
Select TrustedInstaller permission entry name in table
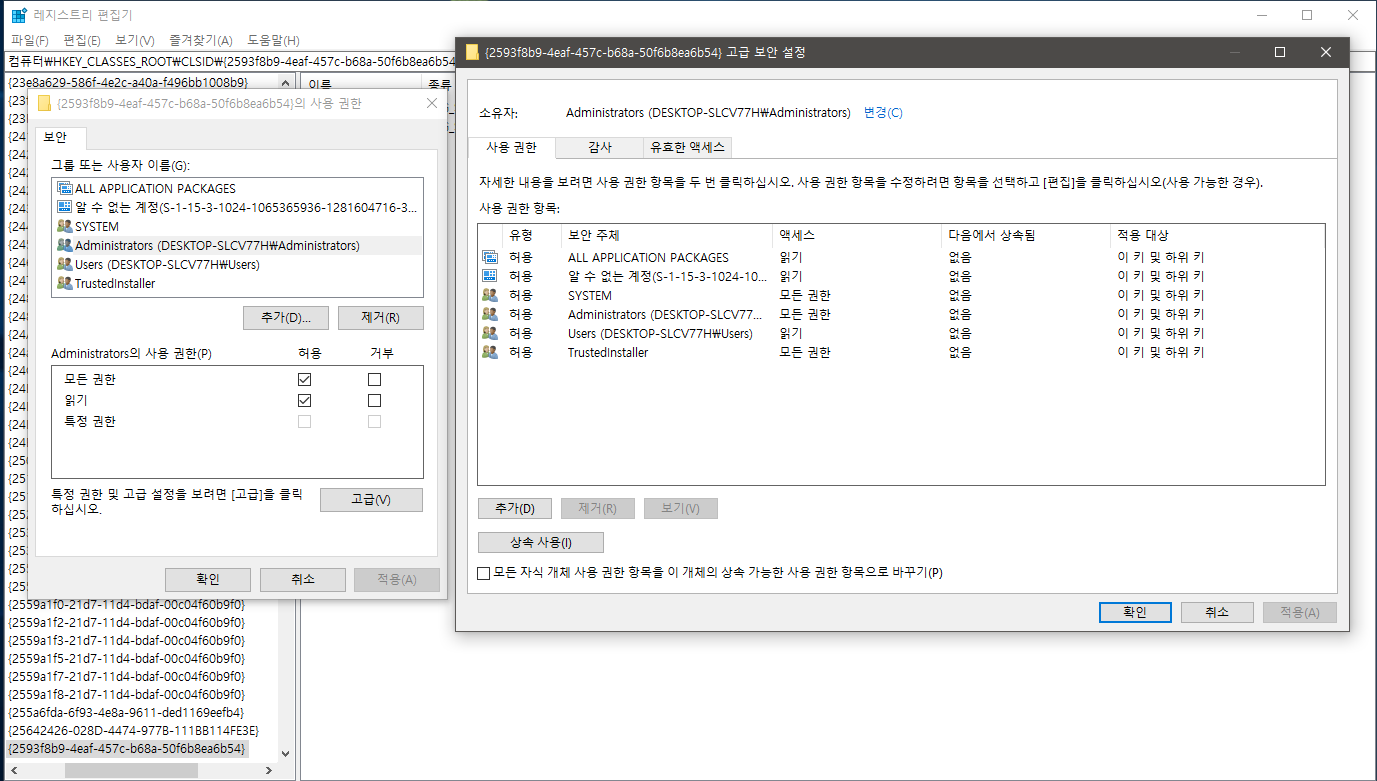coord(608,352)
